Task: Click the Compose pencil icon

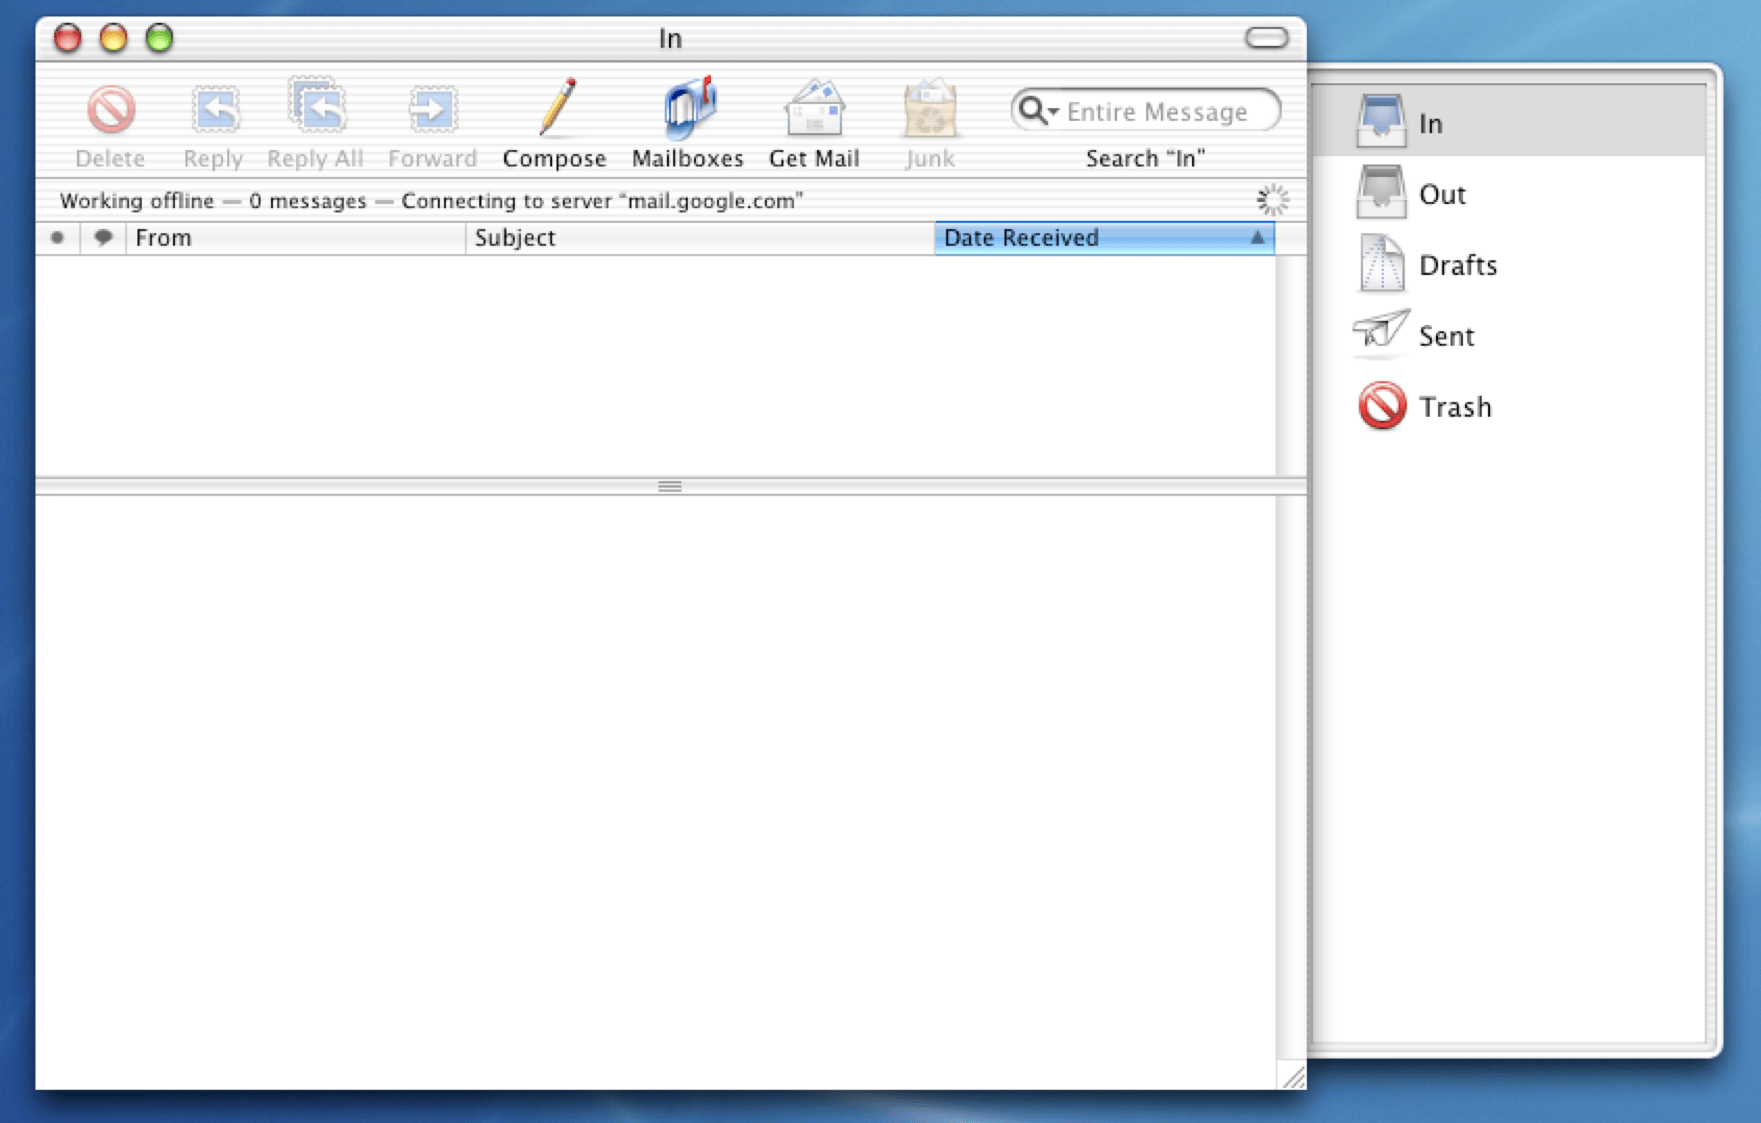Action: 556,107
